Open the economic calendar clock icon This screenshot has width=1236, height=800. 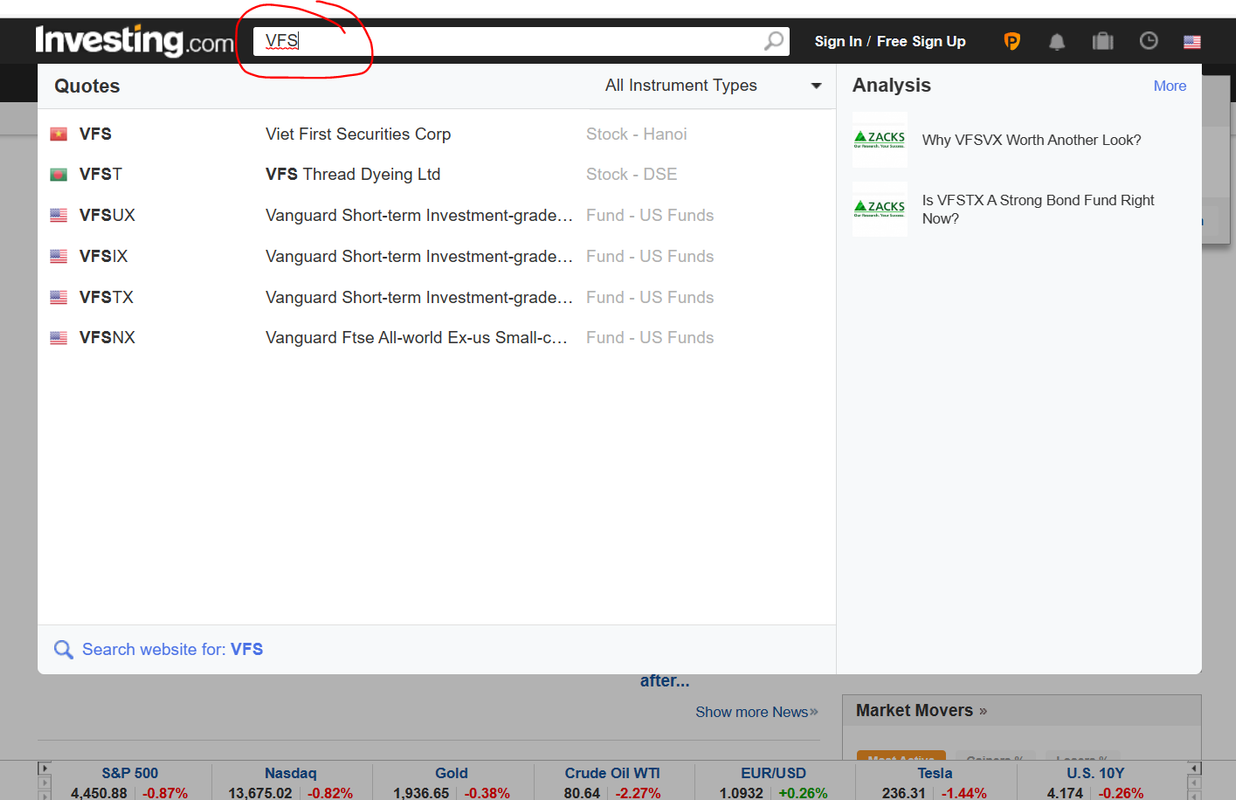[x=1149, y=41]
